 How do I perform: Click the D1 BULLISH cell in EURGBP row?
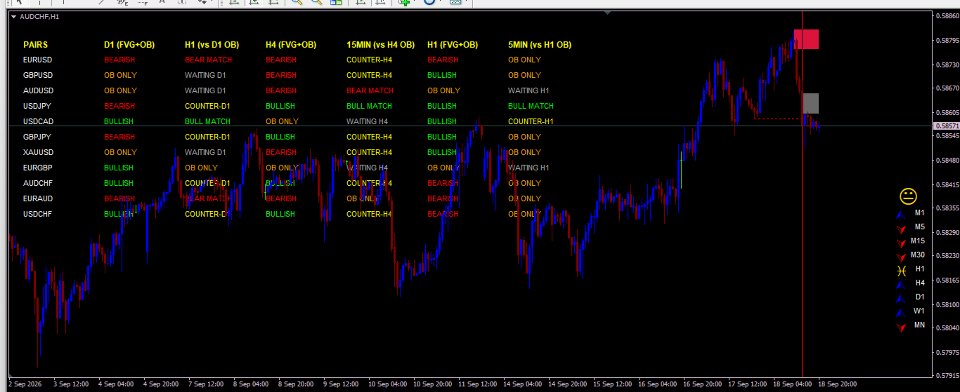tap(119, 168)
